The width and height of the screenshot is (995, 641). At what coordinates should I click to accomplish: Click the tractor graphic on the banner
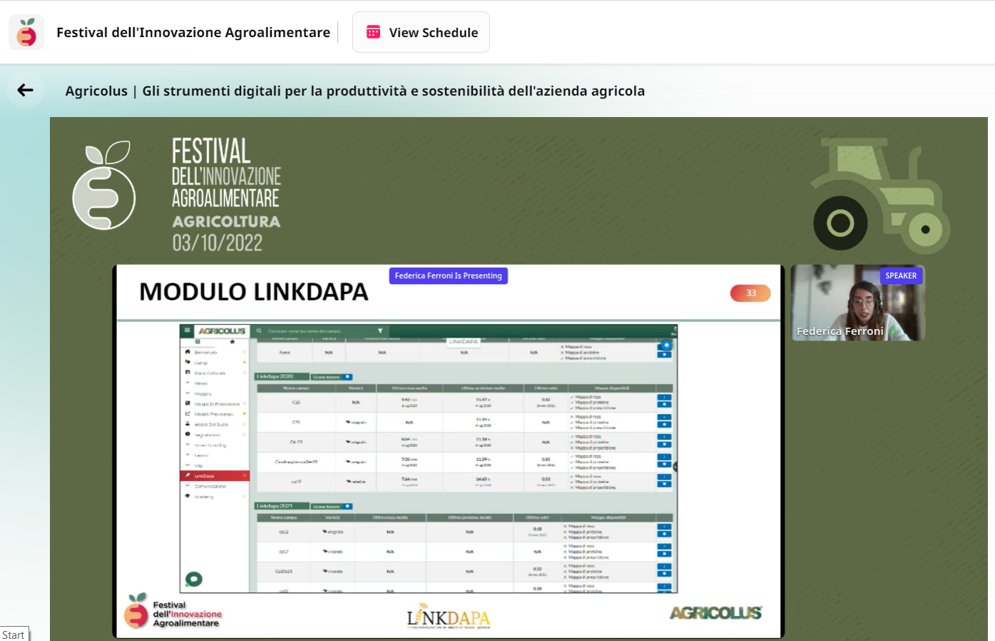(881, 195)
